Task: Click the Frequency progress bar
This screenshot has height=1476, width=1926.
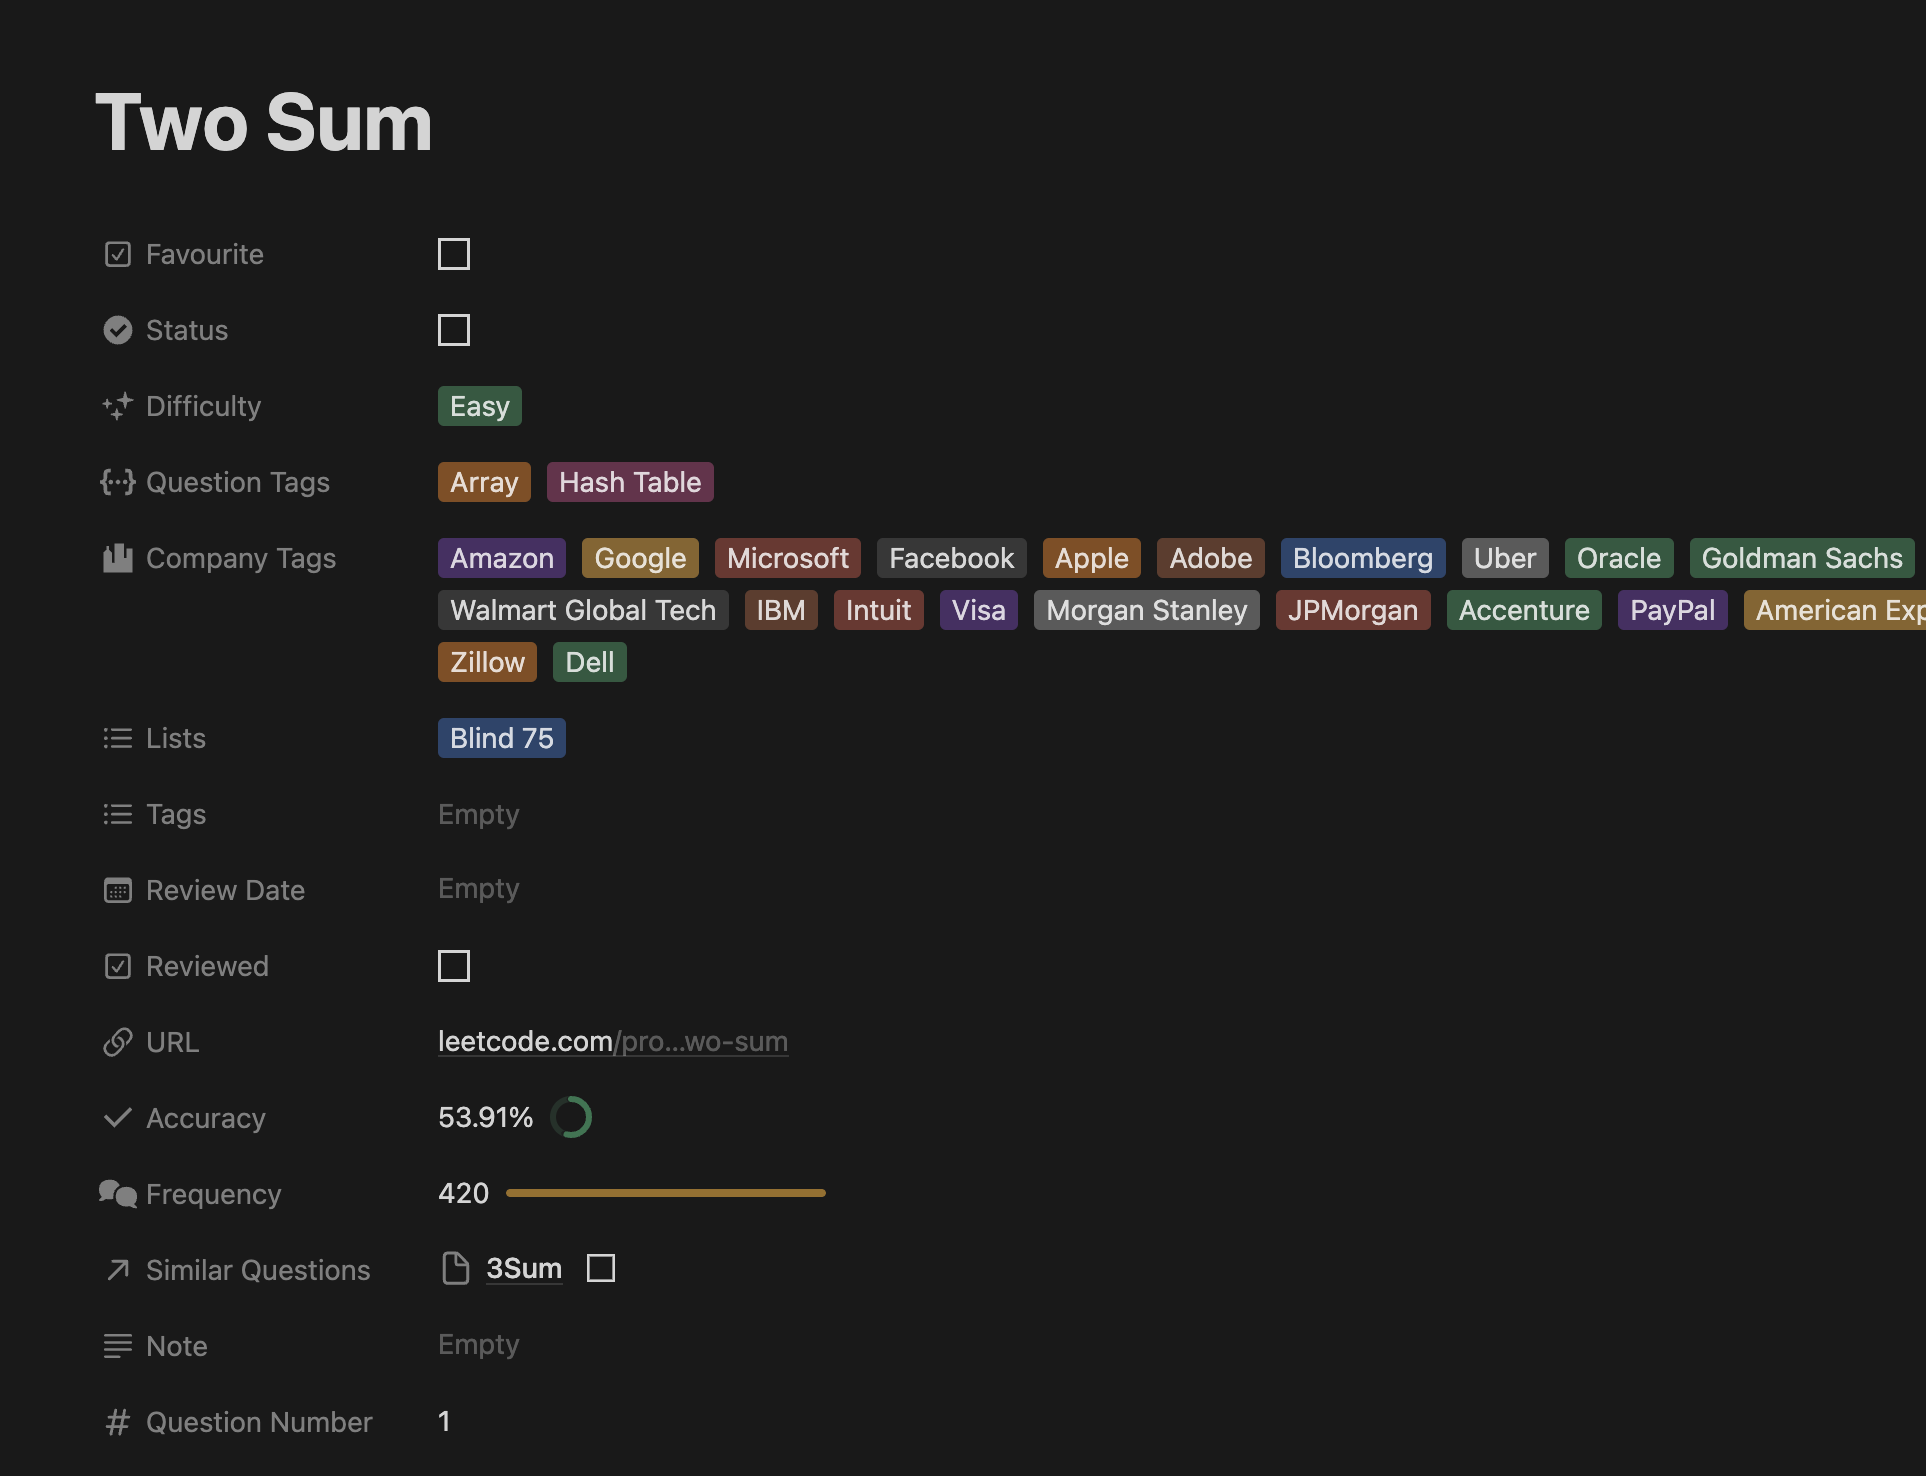Action: 666,1193
